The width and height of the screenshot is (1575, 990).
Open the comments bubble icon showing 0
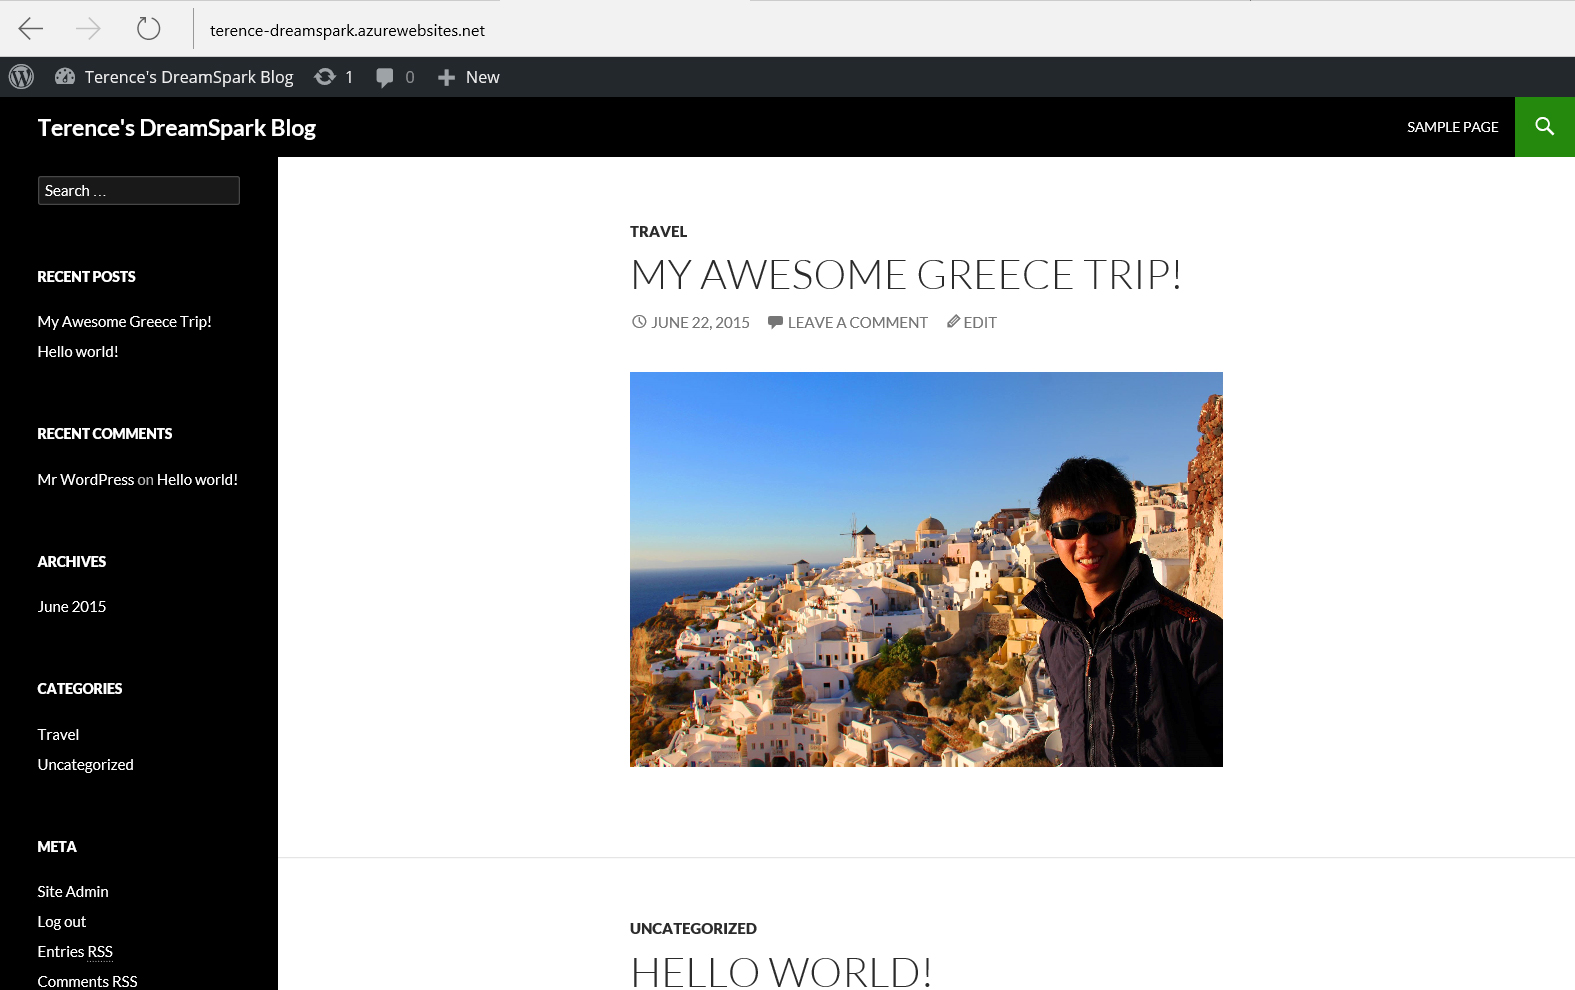385,78
